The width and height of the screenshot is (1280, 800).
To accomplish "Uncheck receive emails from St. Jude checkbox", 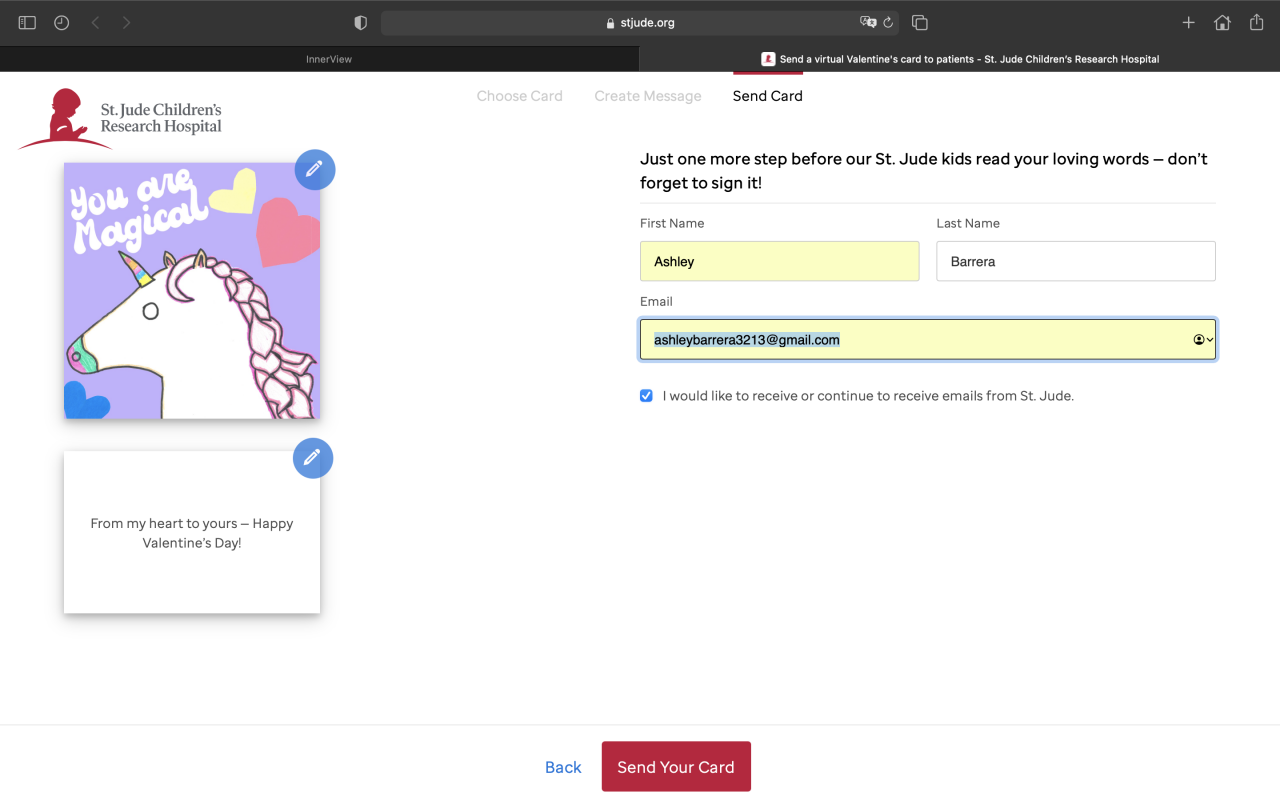I will tap(647, 396).
